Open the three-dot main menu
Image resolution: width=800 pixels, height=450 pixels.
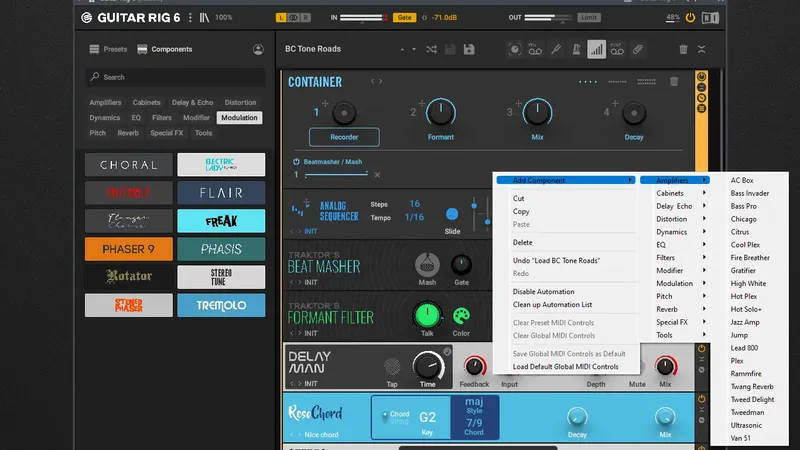point(190,17)
